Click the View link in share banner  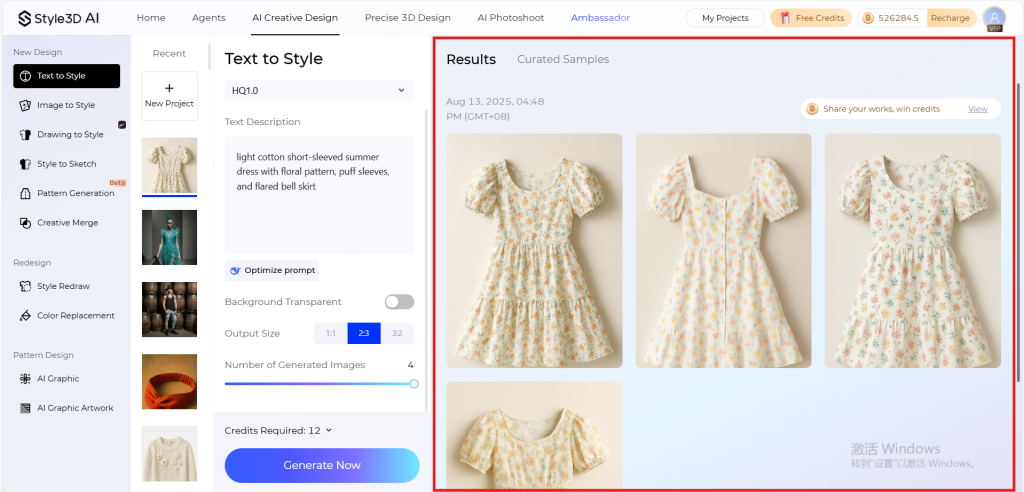pos(978,109)
